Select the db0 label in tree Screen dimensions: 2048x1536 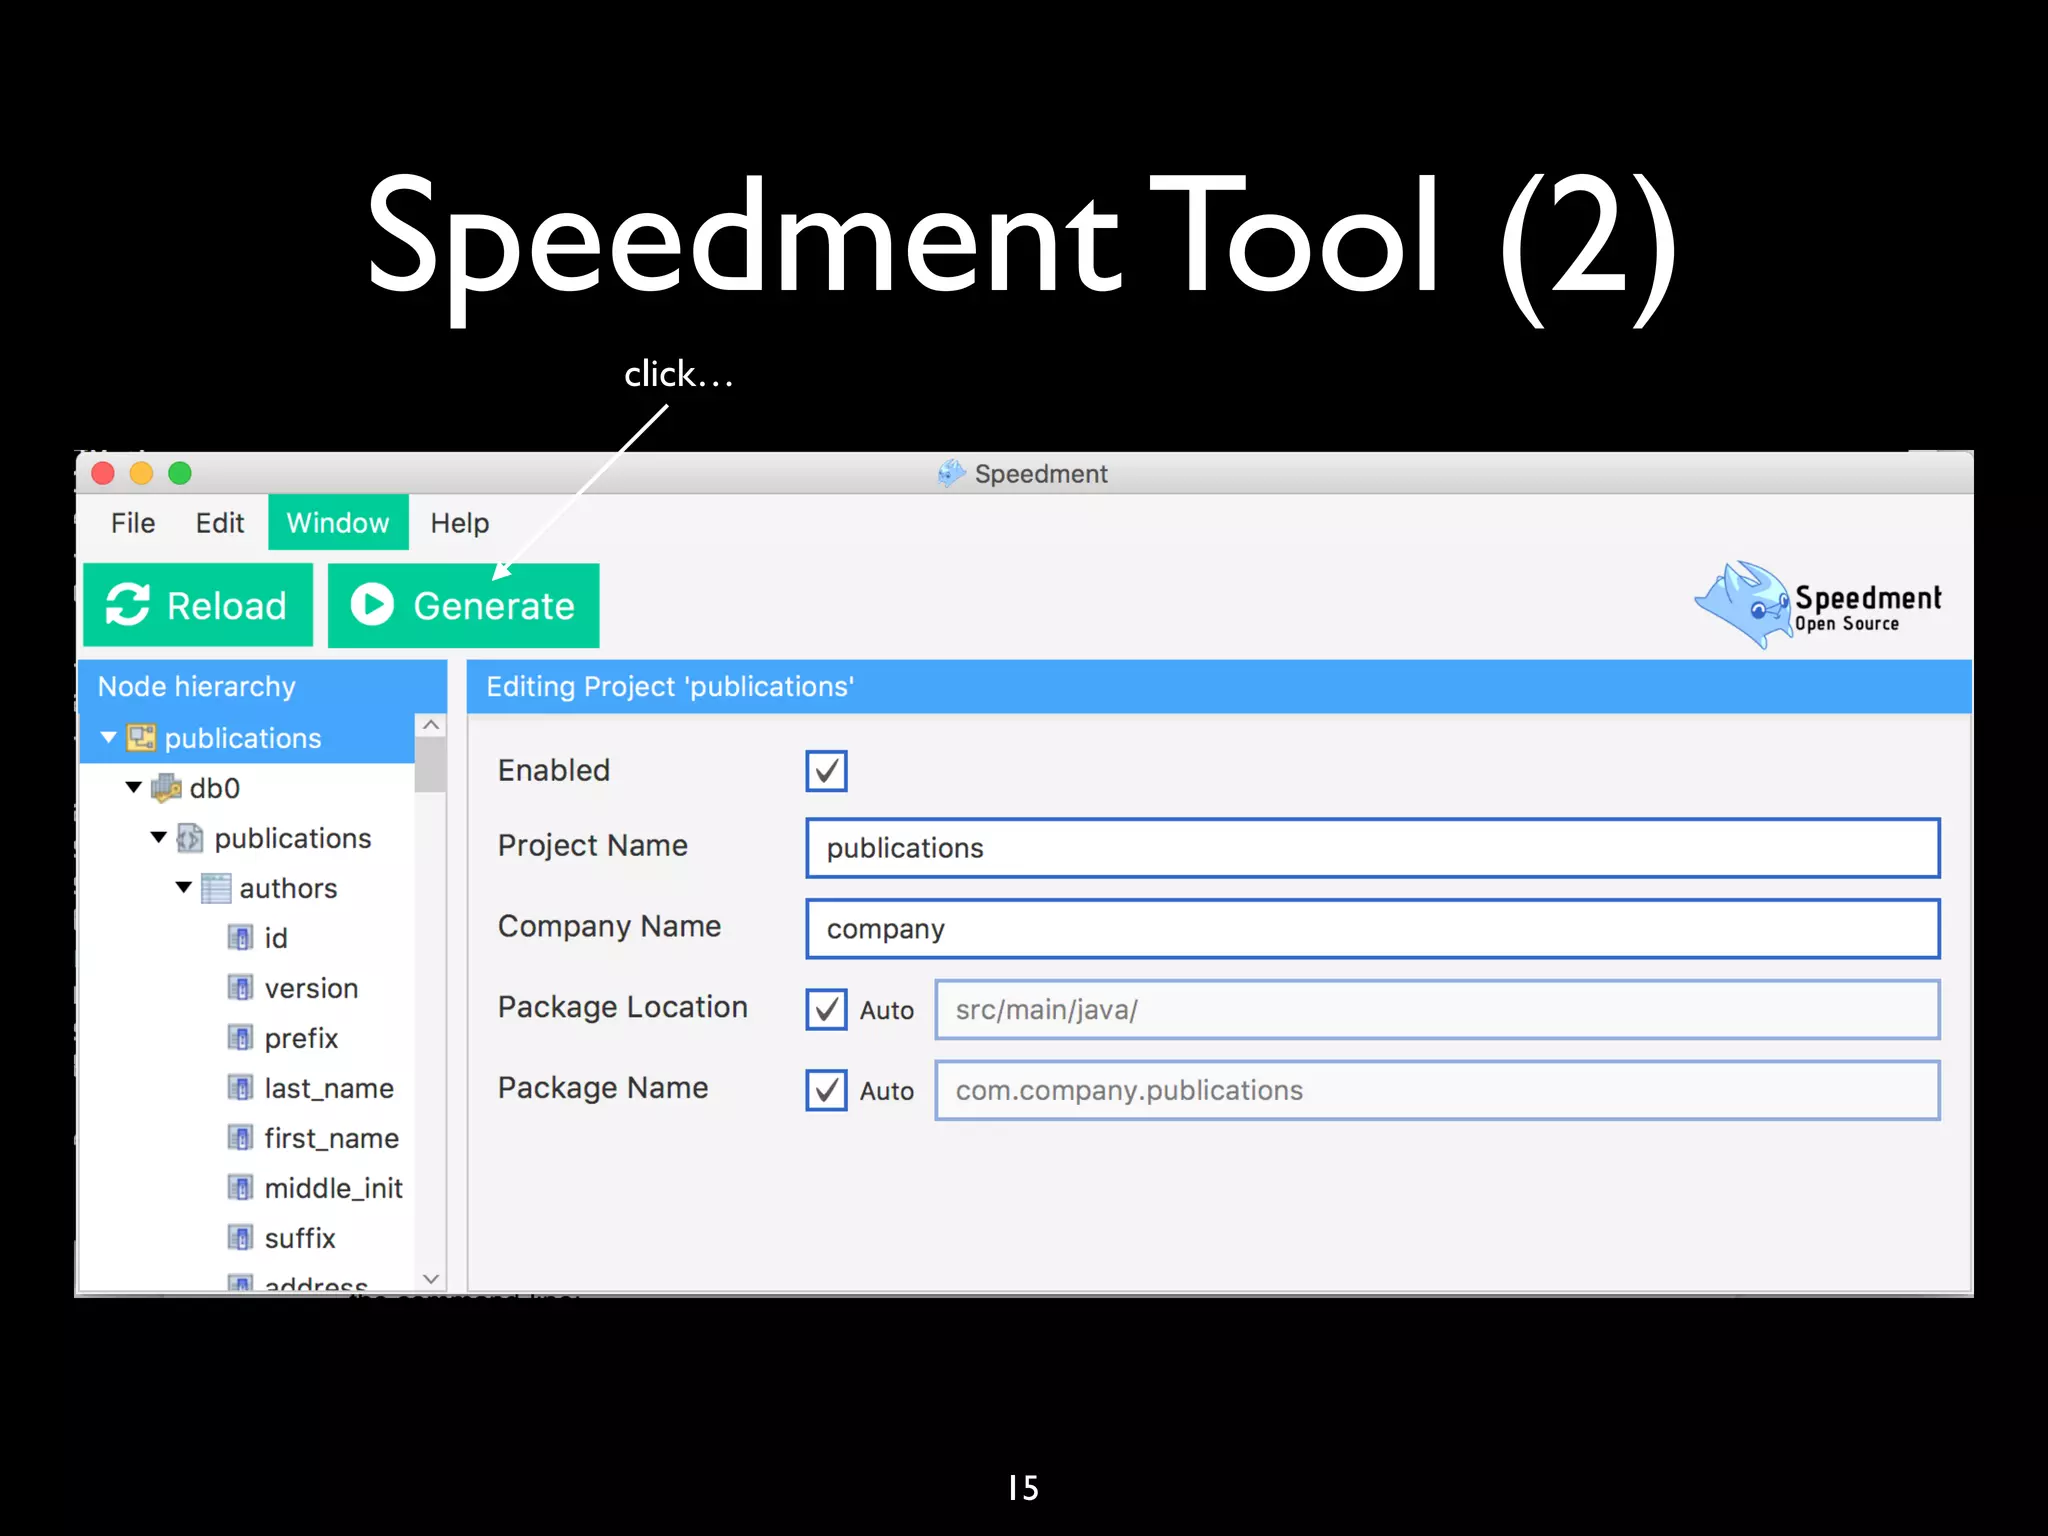(215, 788)
